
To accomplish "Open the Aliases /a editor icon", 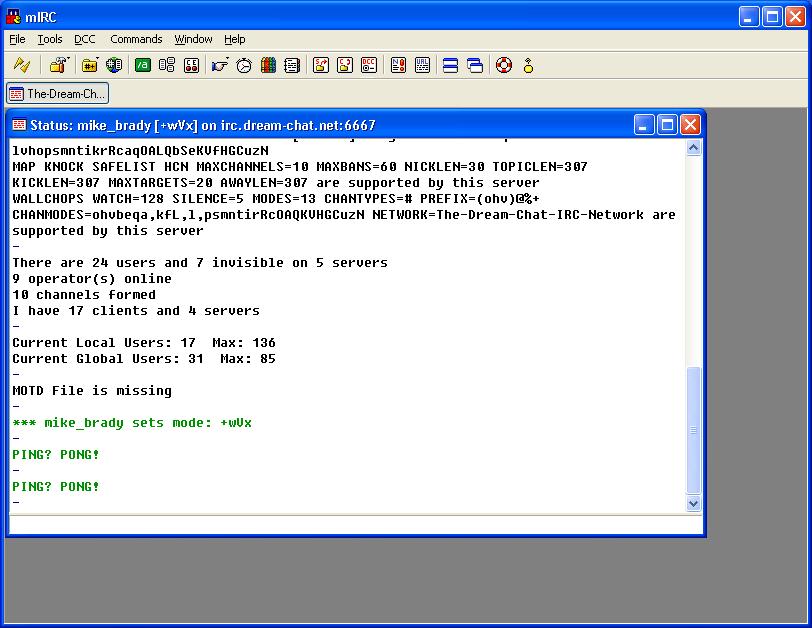I will point(143,65).
